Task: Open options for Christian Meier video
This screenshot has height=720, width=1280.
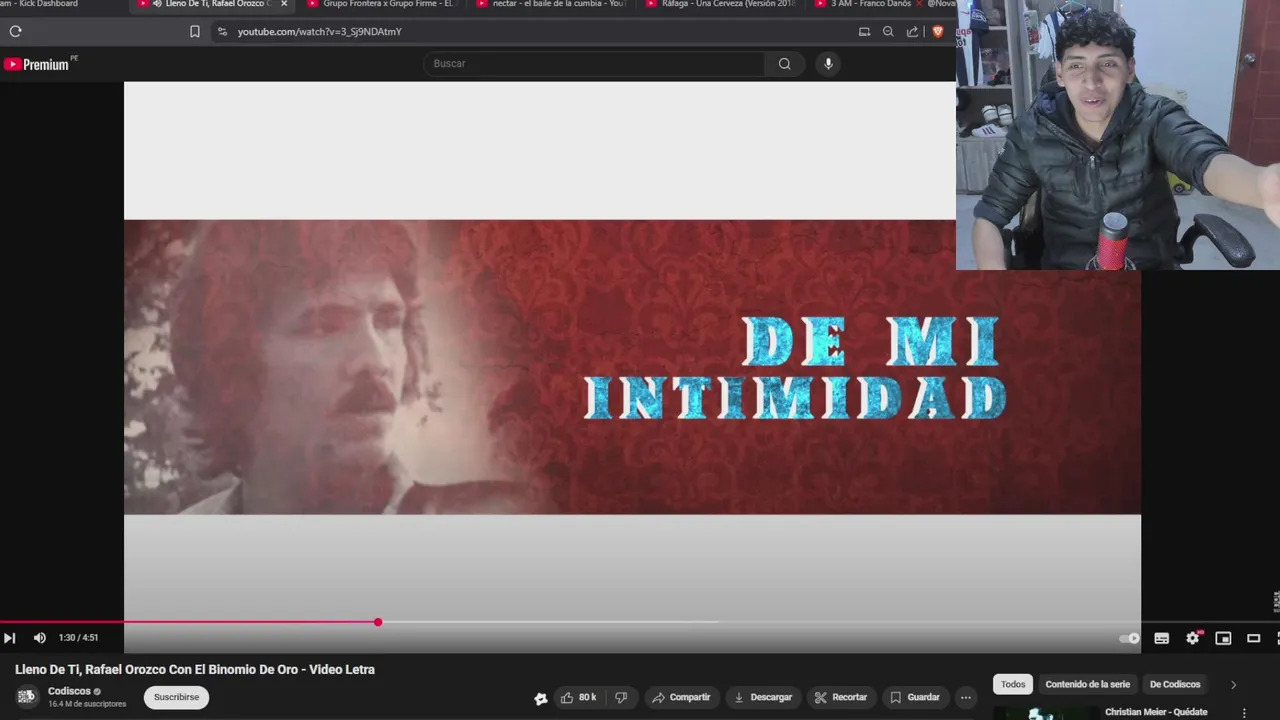Action: [1244, 713]
